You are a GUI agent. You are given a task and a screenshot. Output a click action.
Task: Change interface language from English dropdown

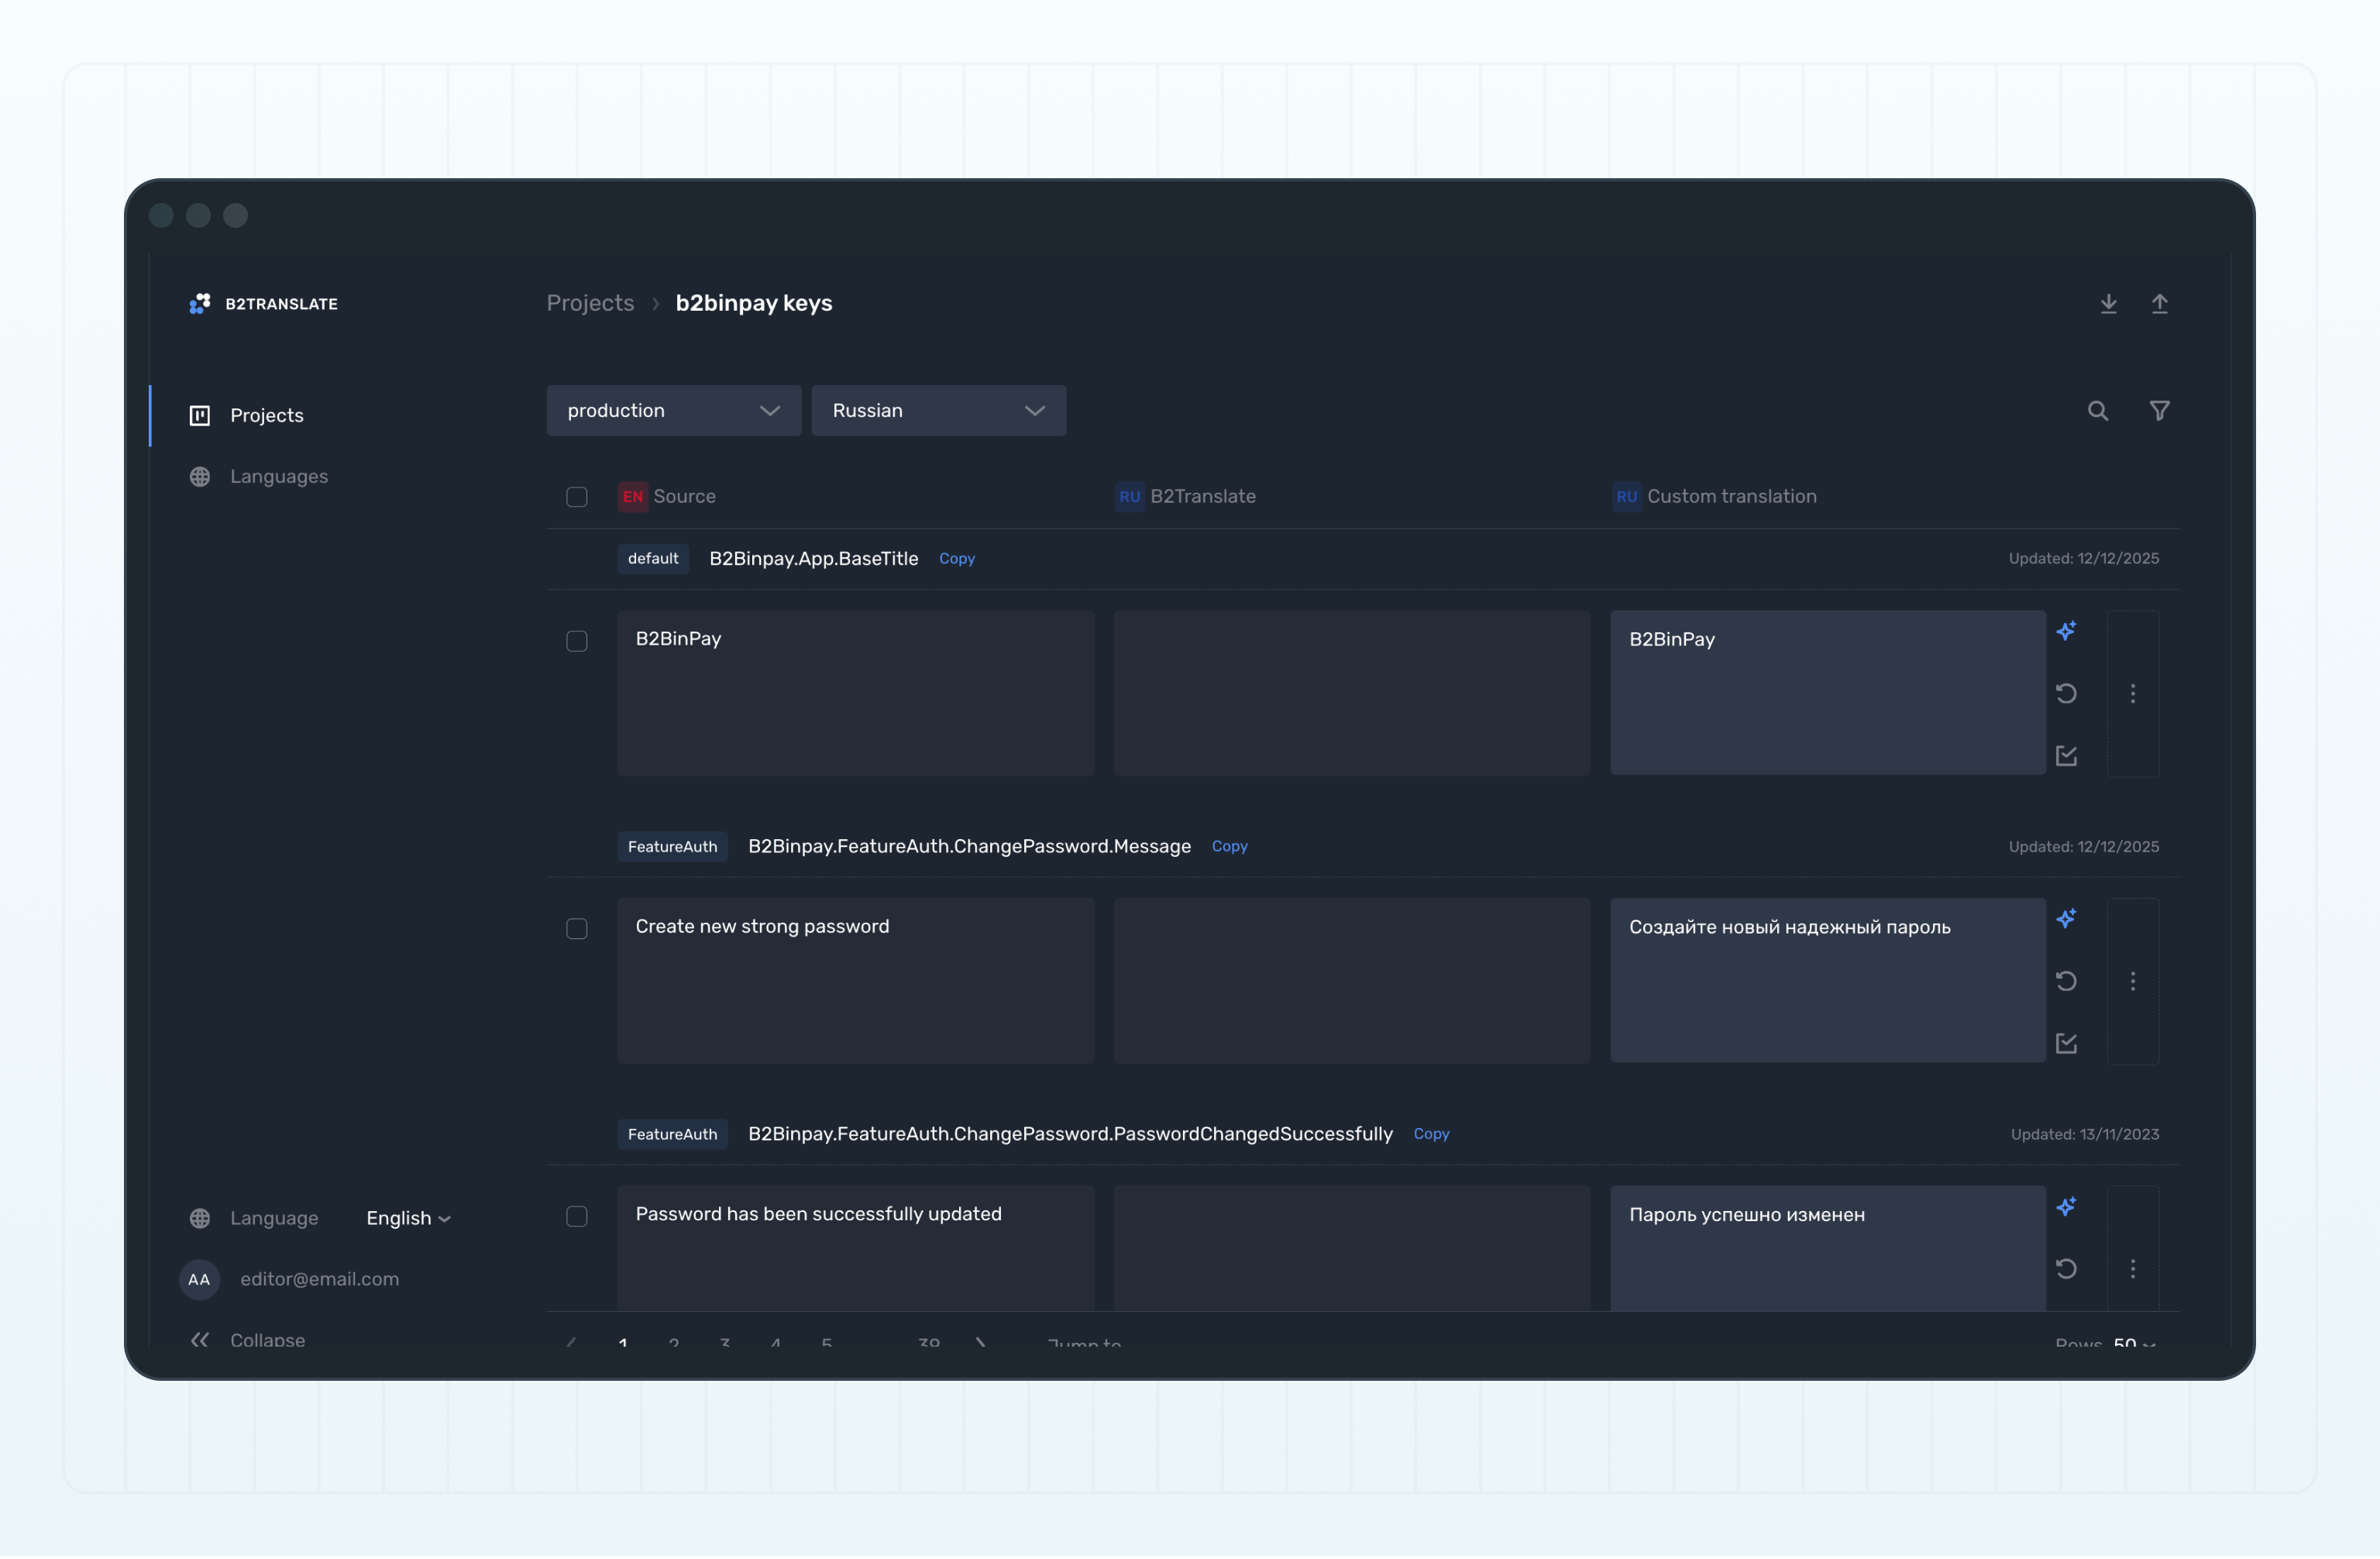click(x=408, y=1218)
